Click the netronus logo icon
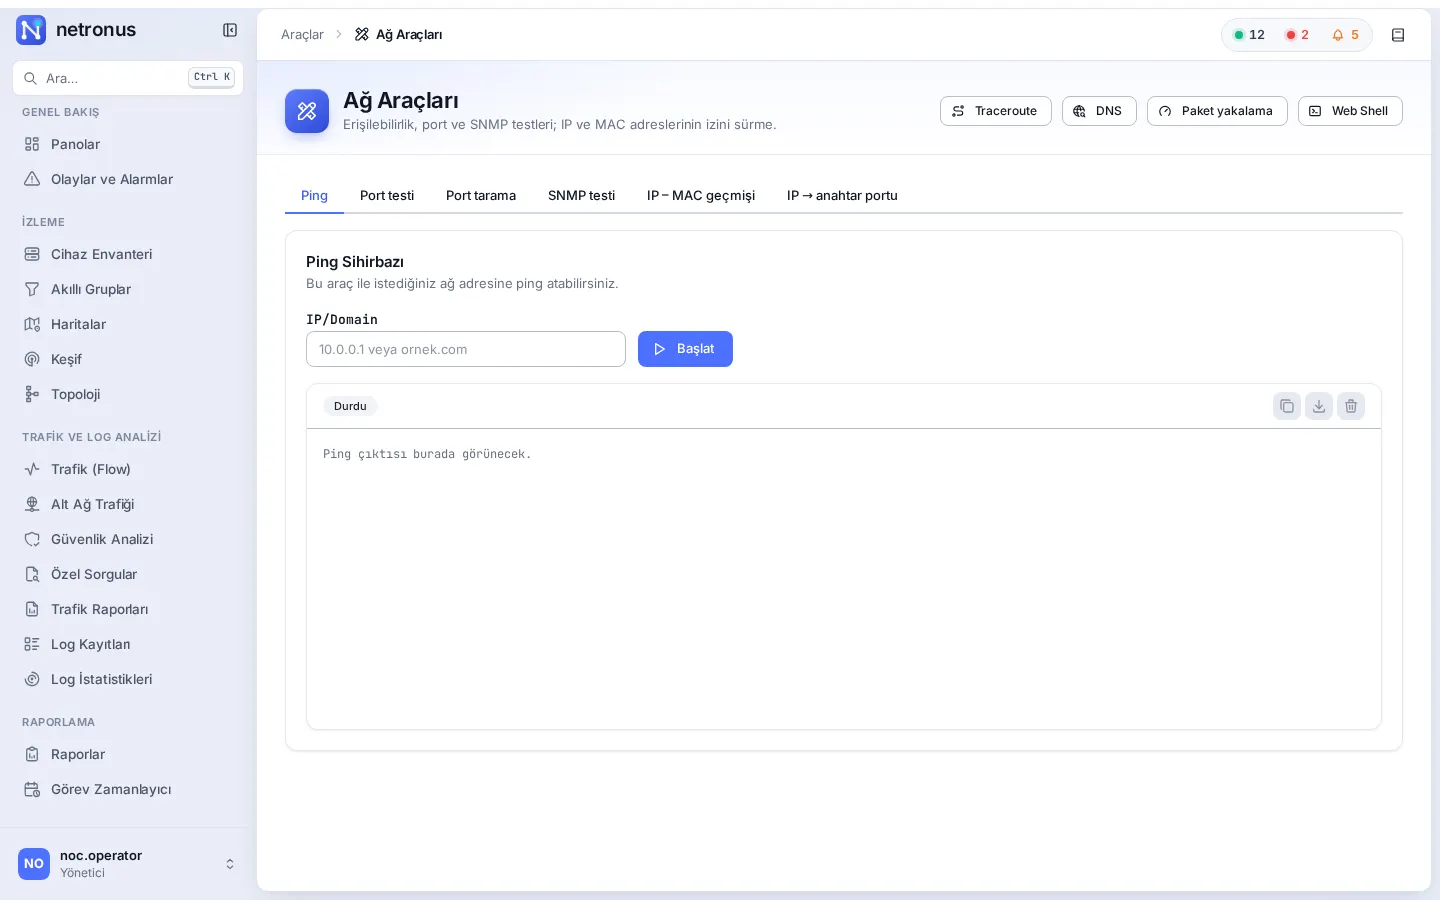This screenshot has height=900, width=1440. (x=31, y=30)
